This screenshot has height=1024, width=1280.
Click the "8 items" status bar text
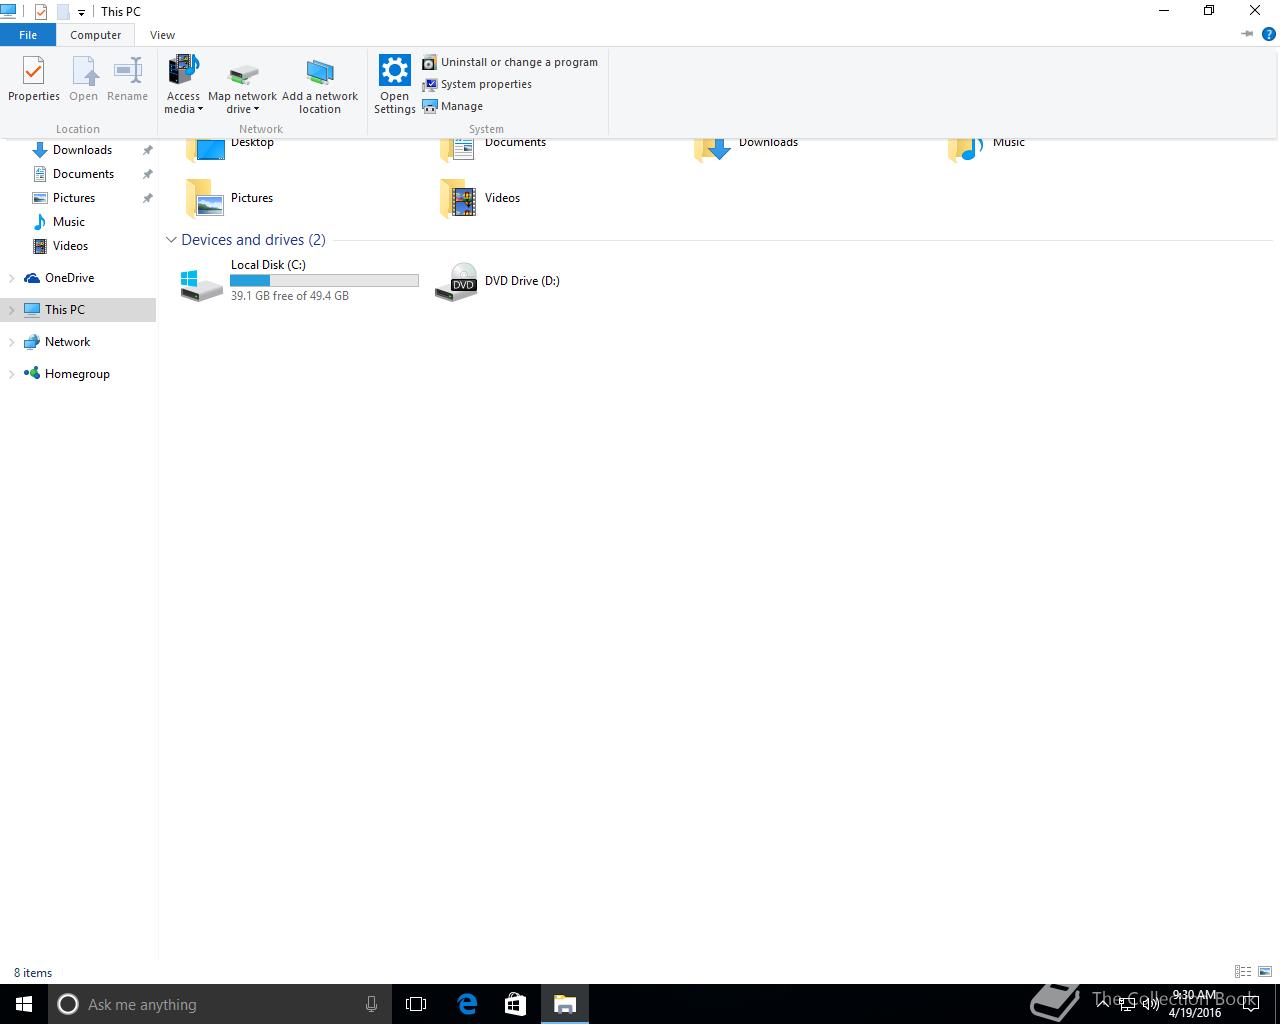click(33, 973)
